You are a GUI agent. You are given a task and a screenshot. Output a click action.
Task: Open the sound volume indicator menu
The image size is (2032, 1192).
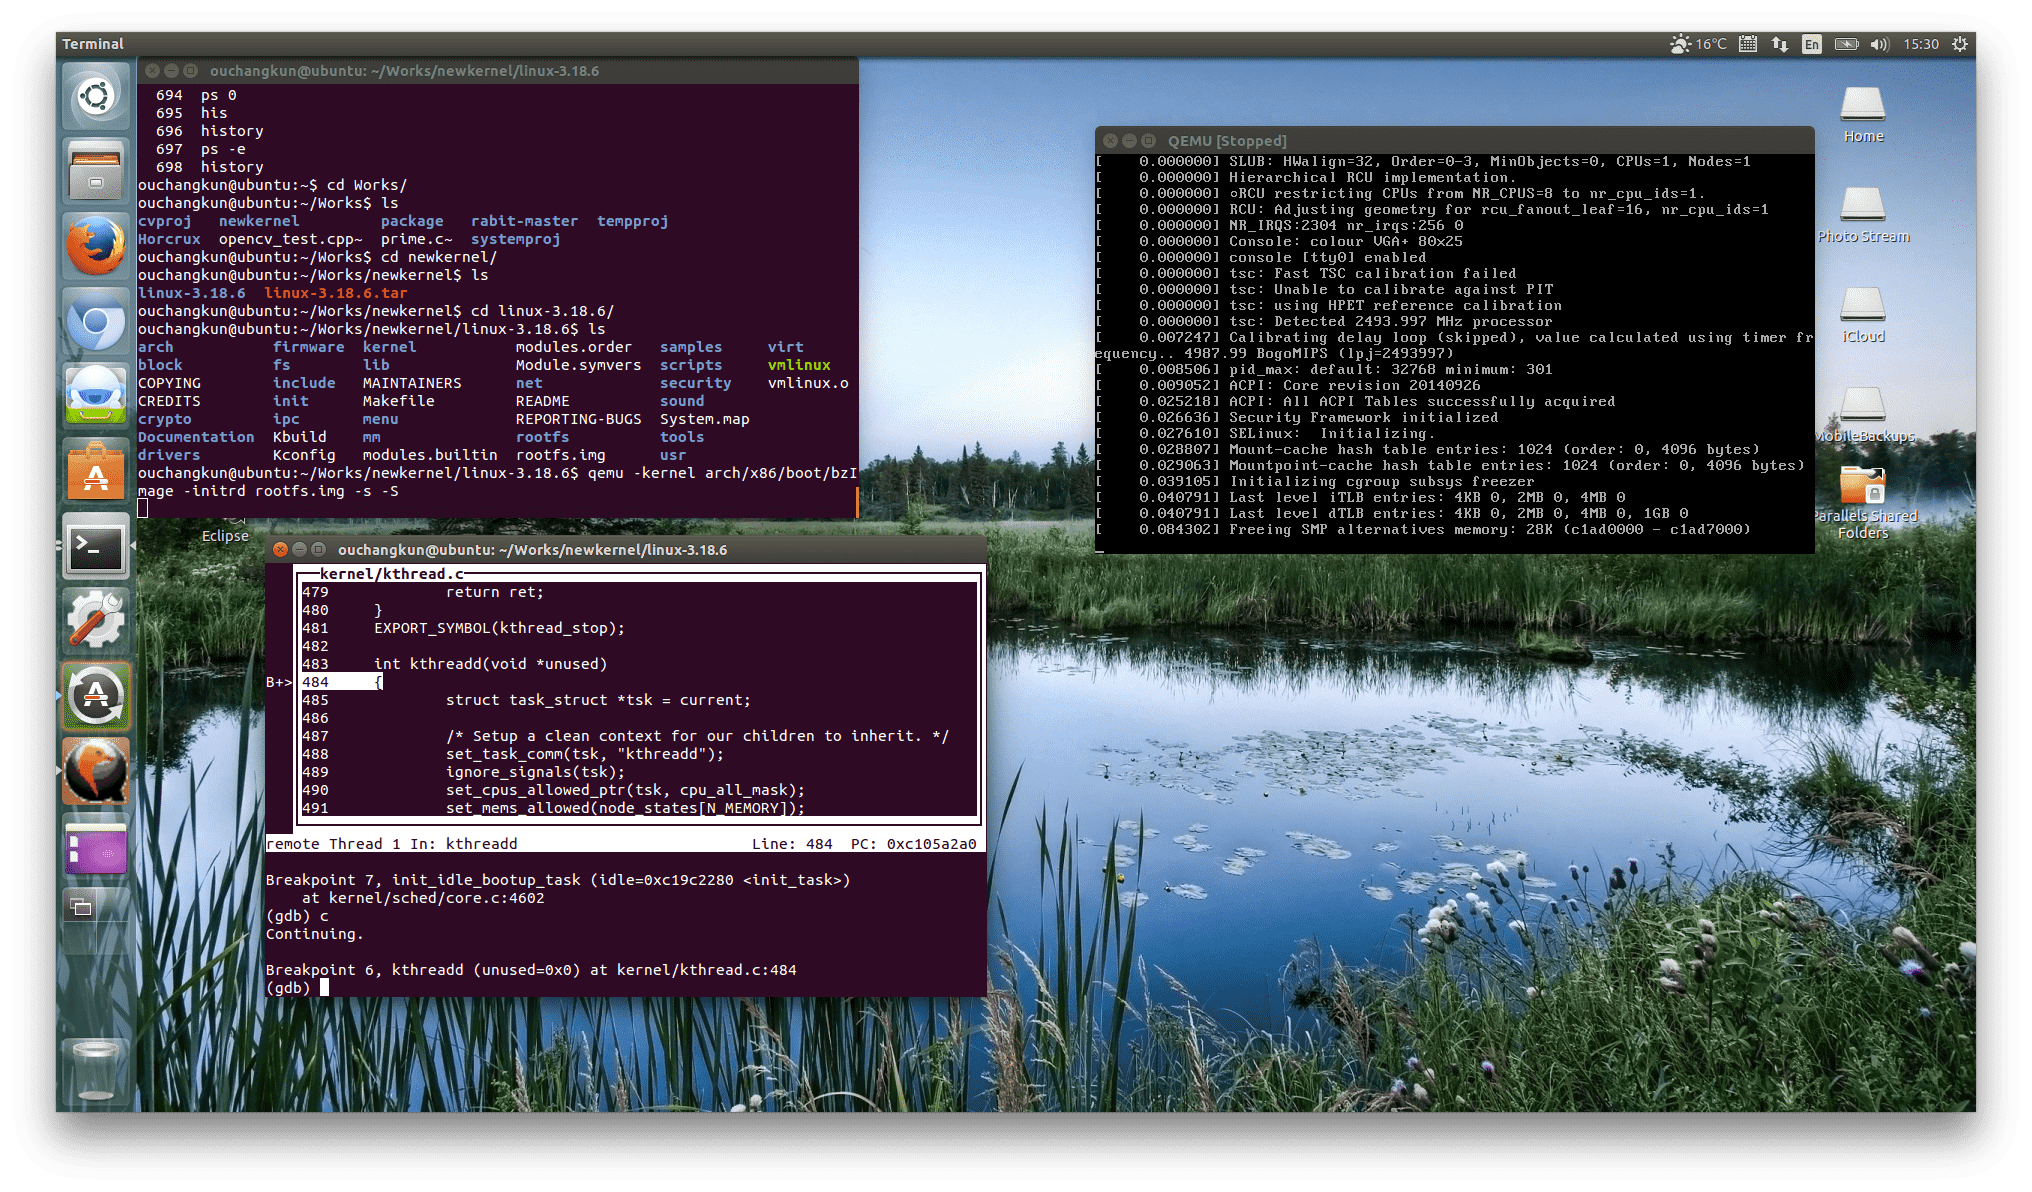pyautogui.click(x=1879, y=44)
